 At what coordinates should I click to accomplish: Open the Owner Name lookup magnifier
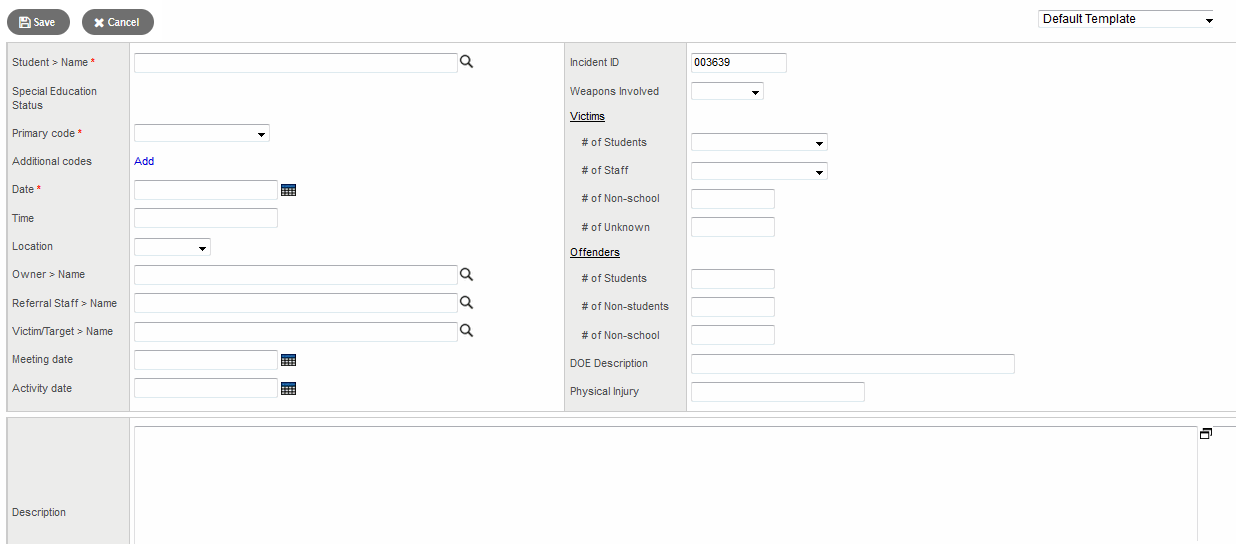click(x=466, y=274)
